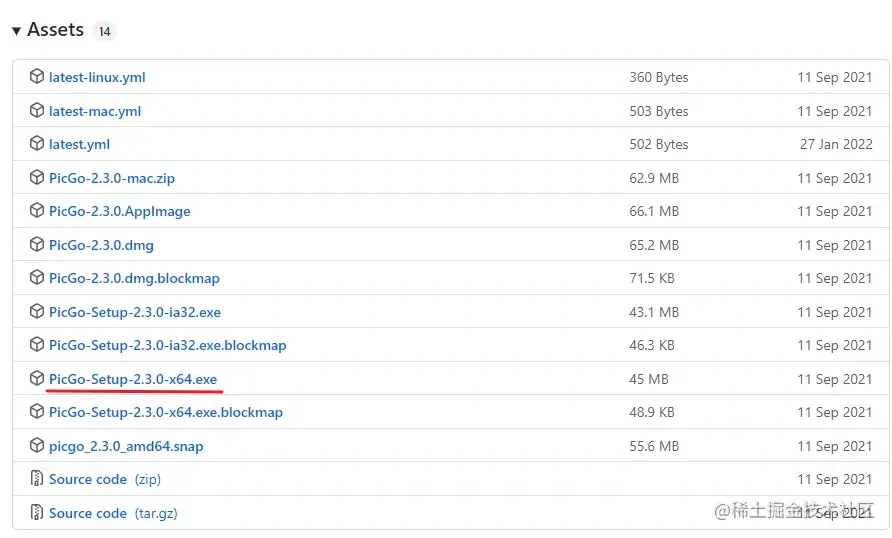Click the zip file icon beside Source code (tar.gz)
Image resolution: width=892 pixels, height=538 pixels.
pos(36,512)
